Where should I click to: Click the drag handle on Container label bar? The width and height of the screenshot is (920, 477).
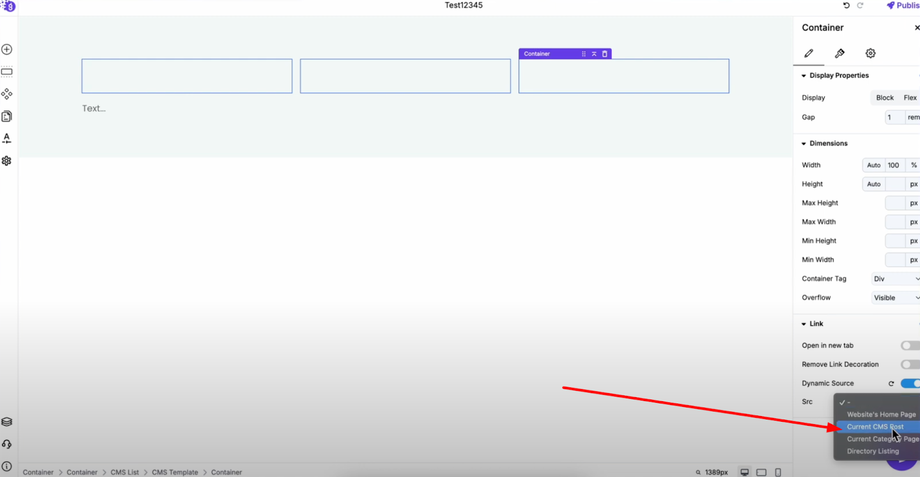pos(583,54)
